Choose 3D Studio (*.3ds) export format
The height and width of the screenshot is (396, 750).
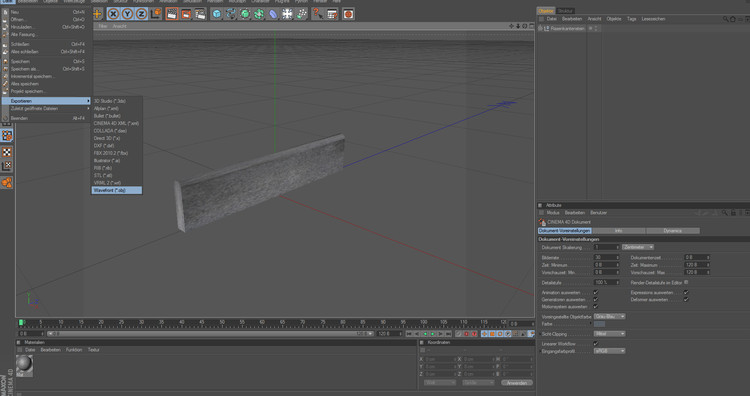point(117,101)
